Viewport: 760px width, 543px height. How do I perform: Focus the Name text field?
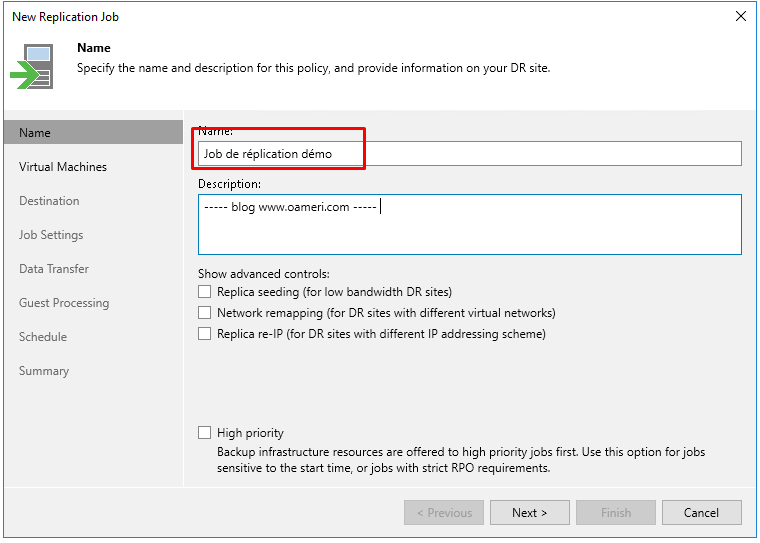pos(470,154)
